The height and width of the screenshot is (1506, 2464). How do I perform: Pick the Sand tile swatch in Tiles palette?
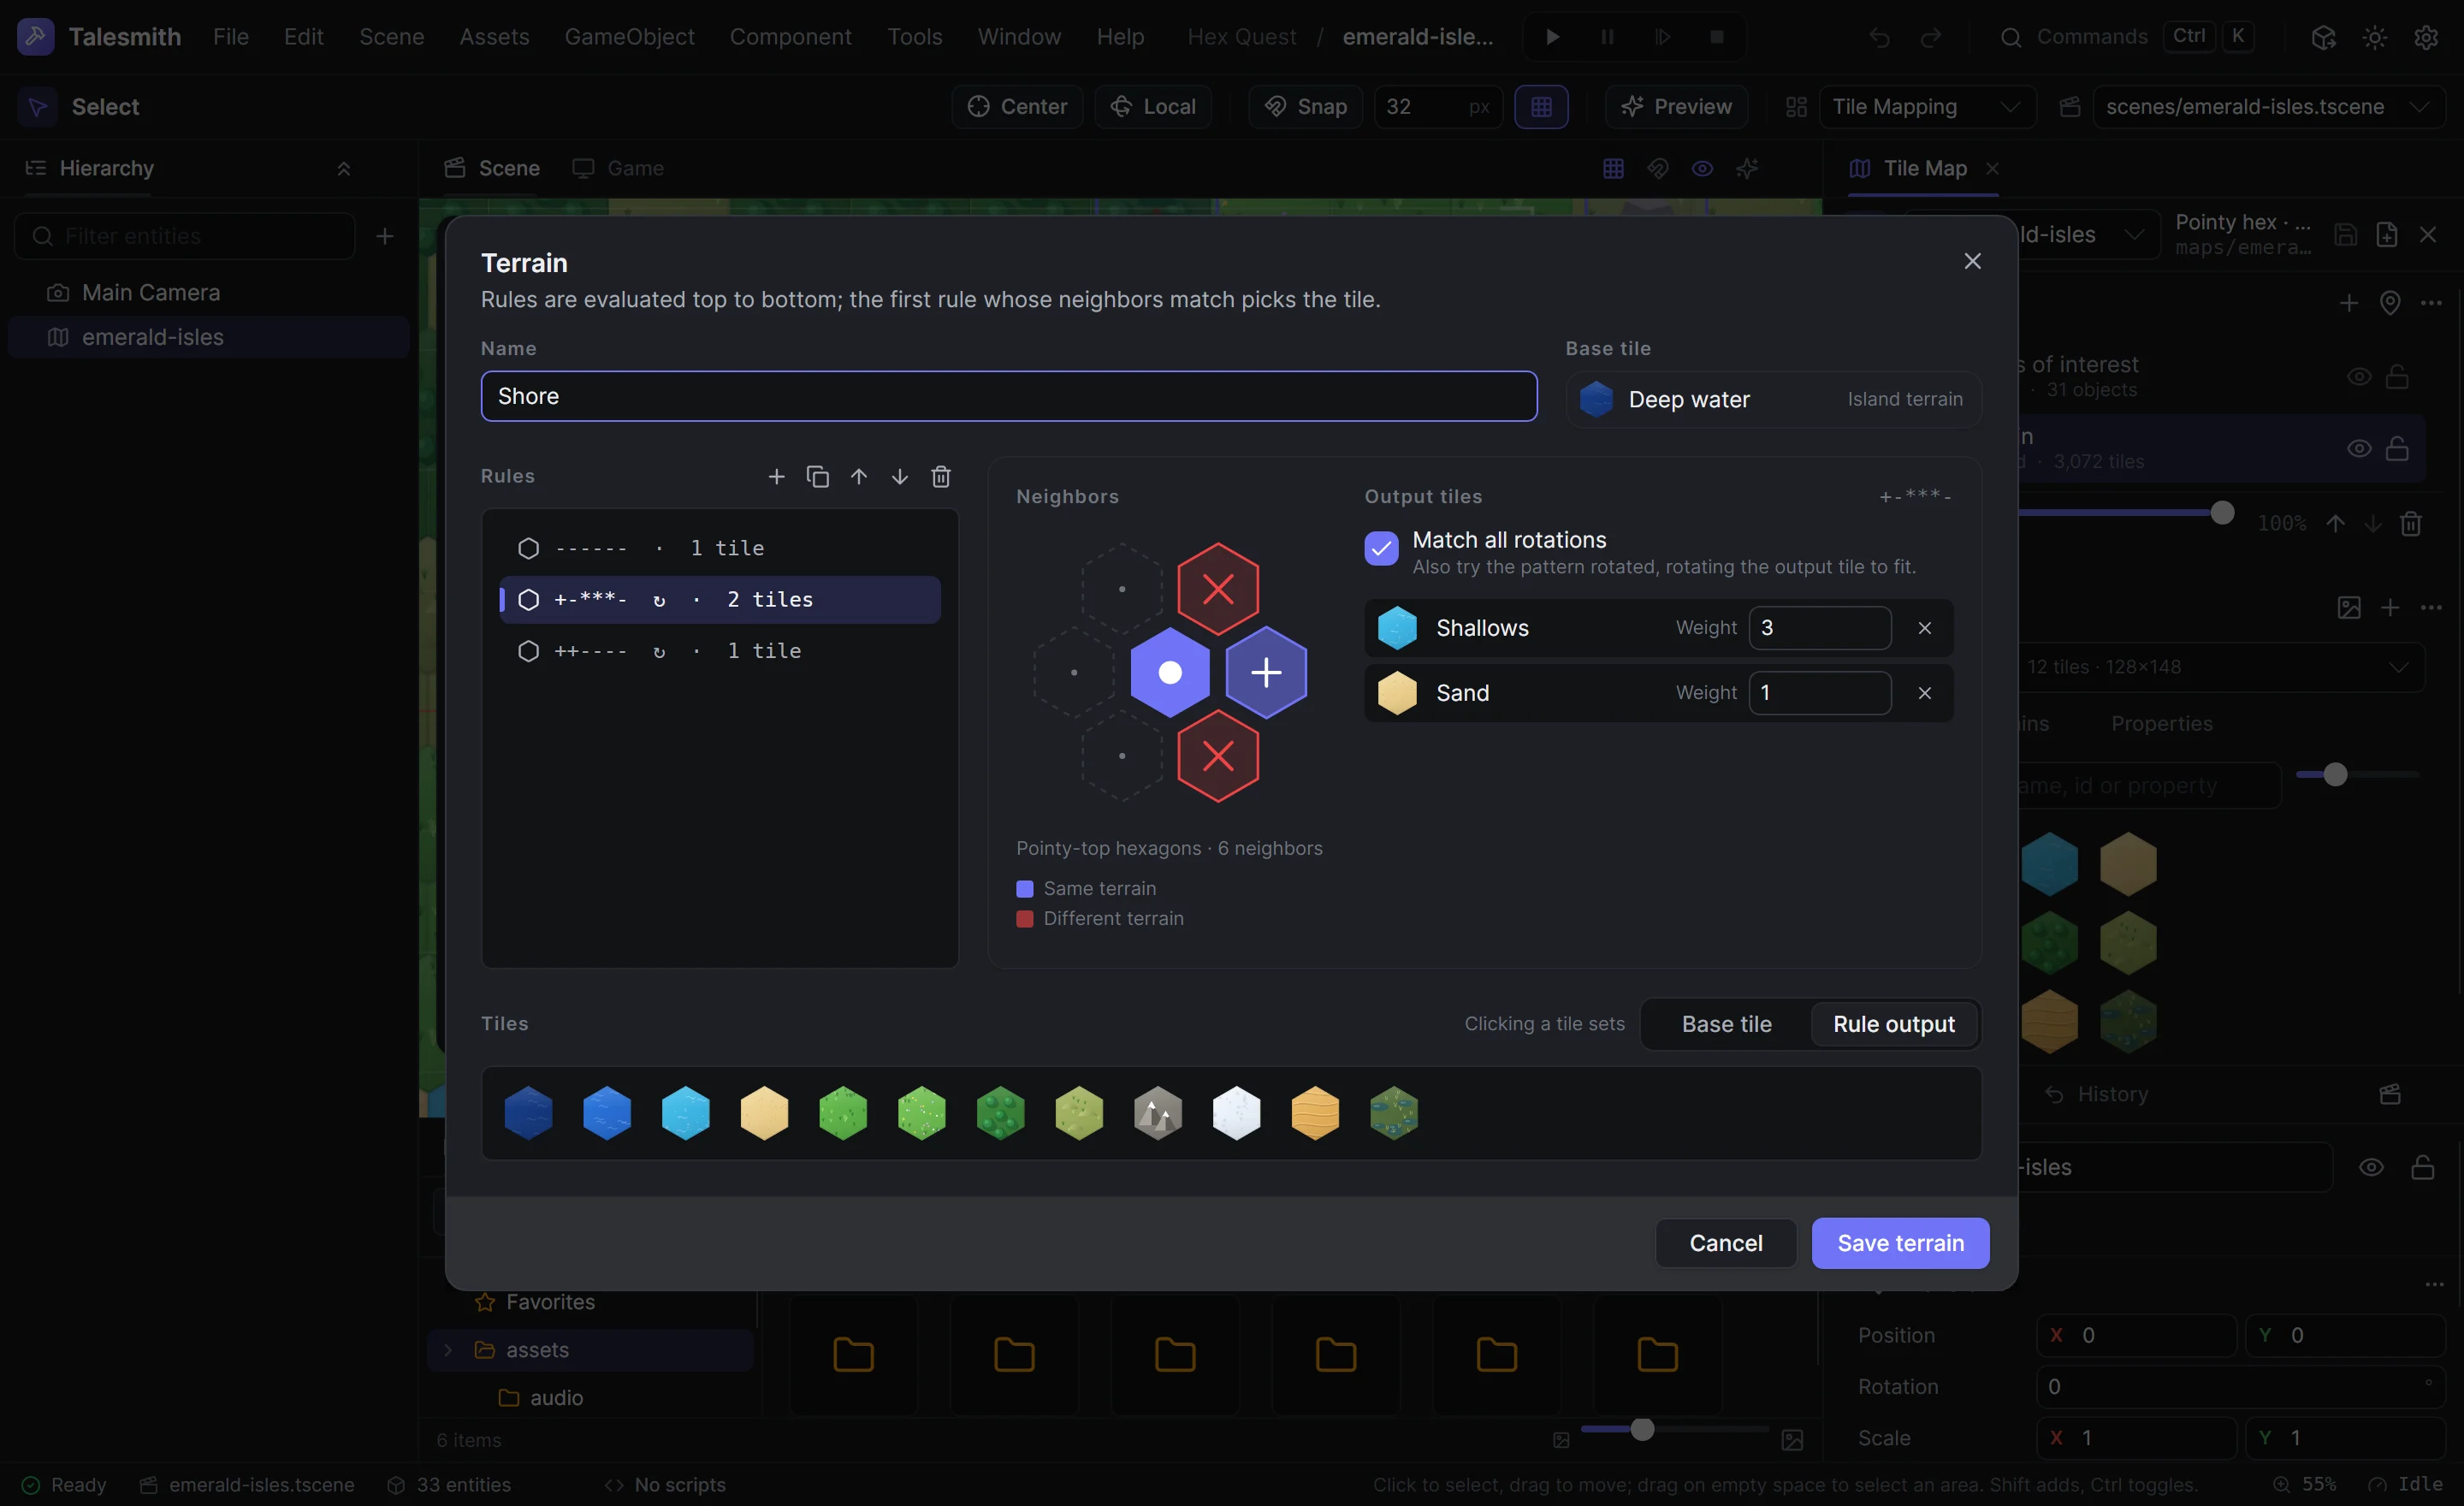click(x=764, y=1113)
